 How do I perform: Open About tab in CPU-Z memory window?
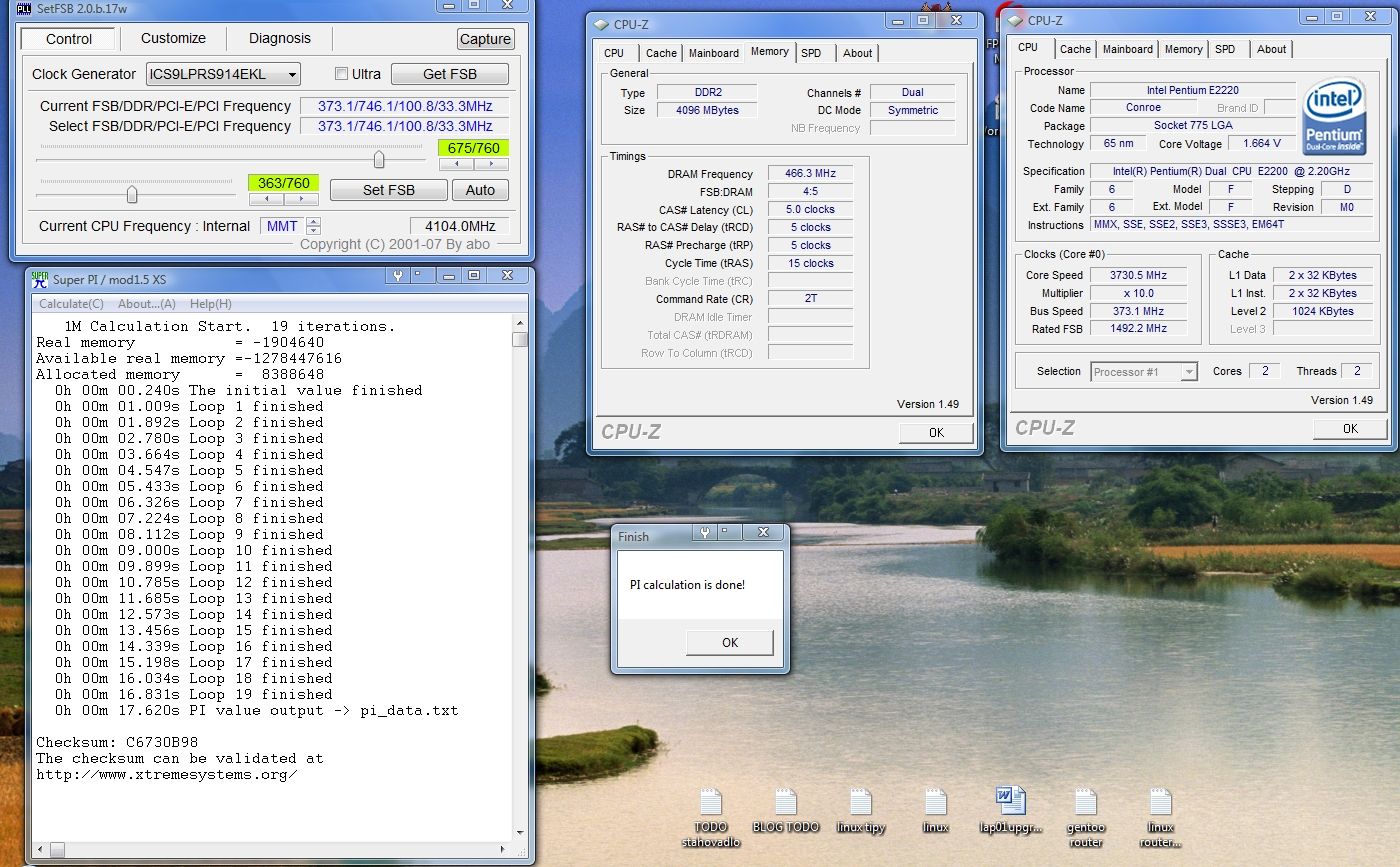(857, 53)
